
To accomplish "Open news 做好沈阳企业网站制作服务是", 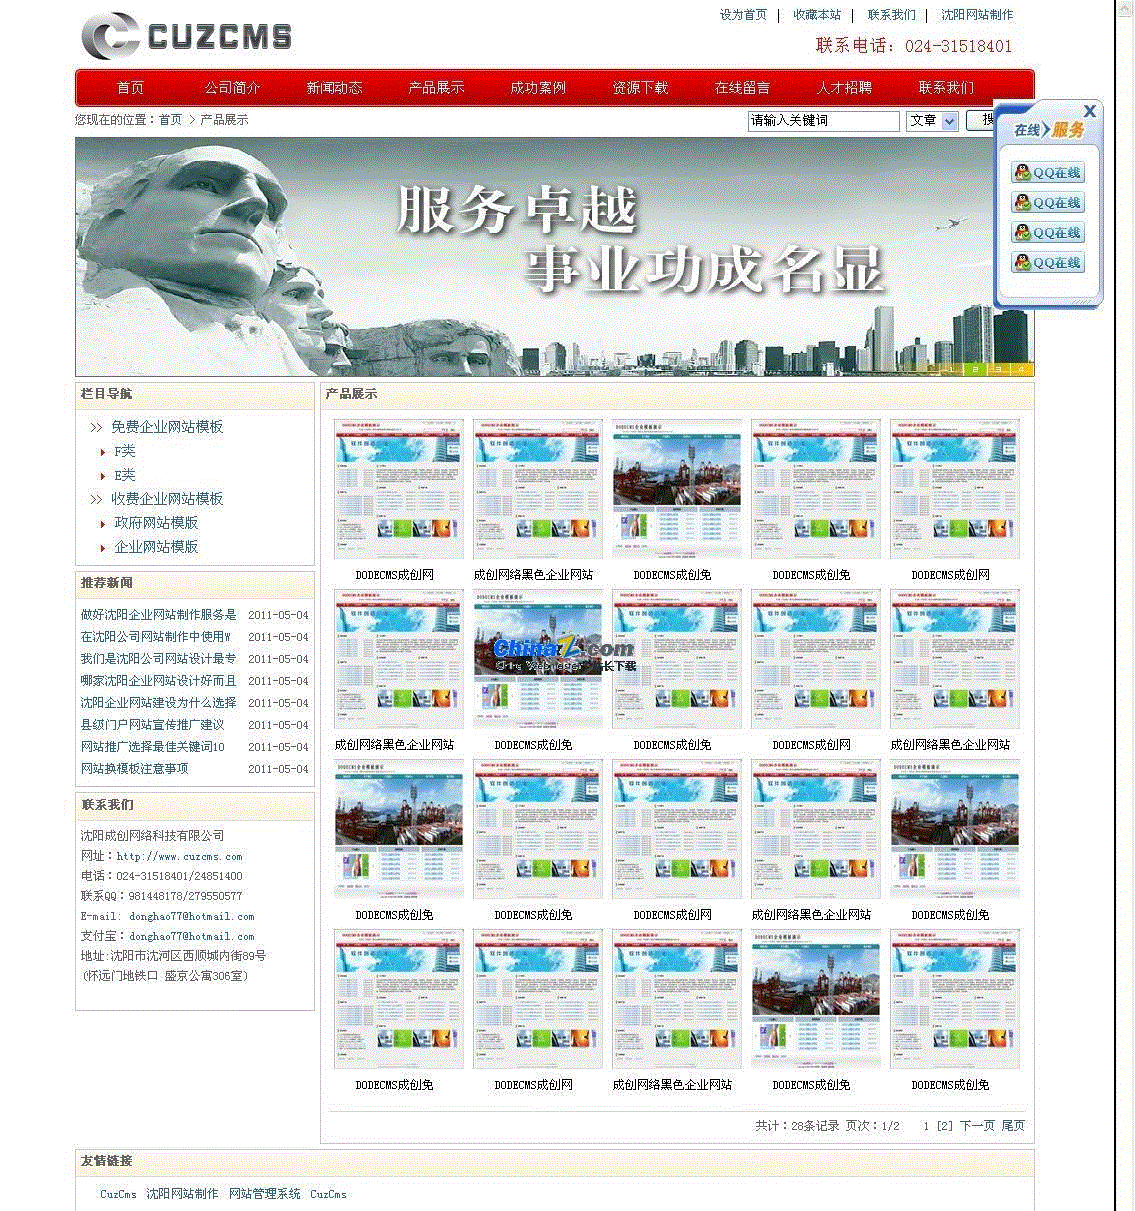I will point(159,615).
